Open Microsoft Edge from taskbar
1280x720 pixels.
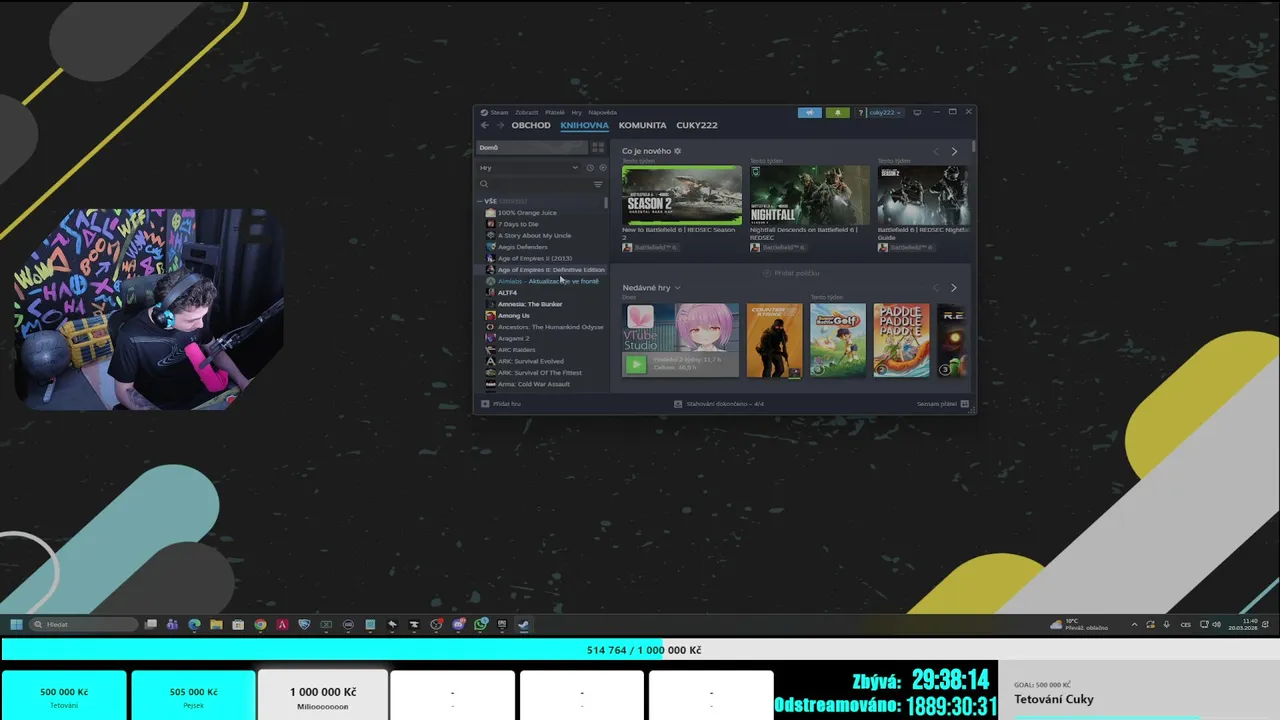[x=194, y=625]
